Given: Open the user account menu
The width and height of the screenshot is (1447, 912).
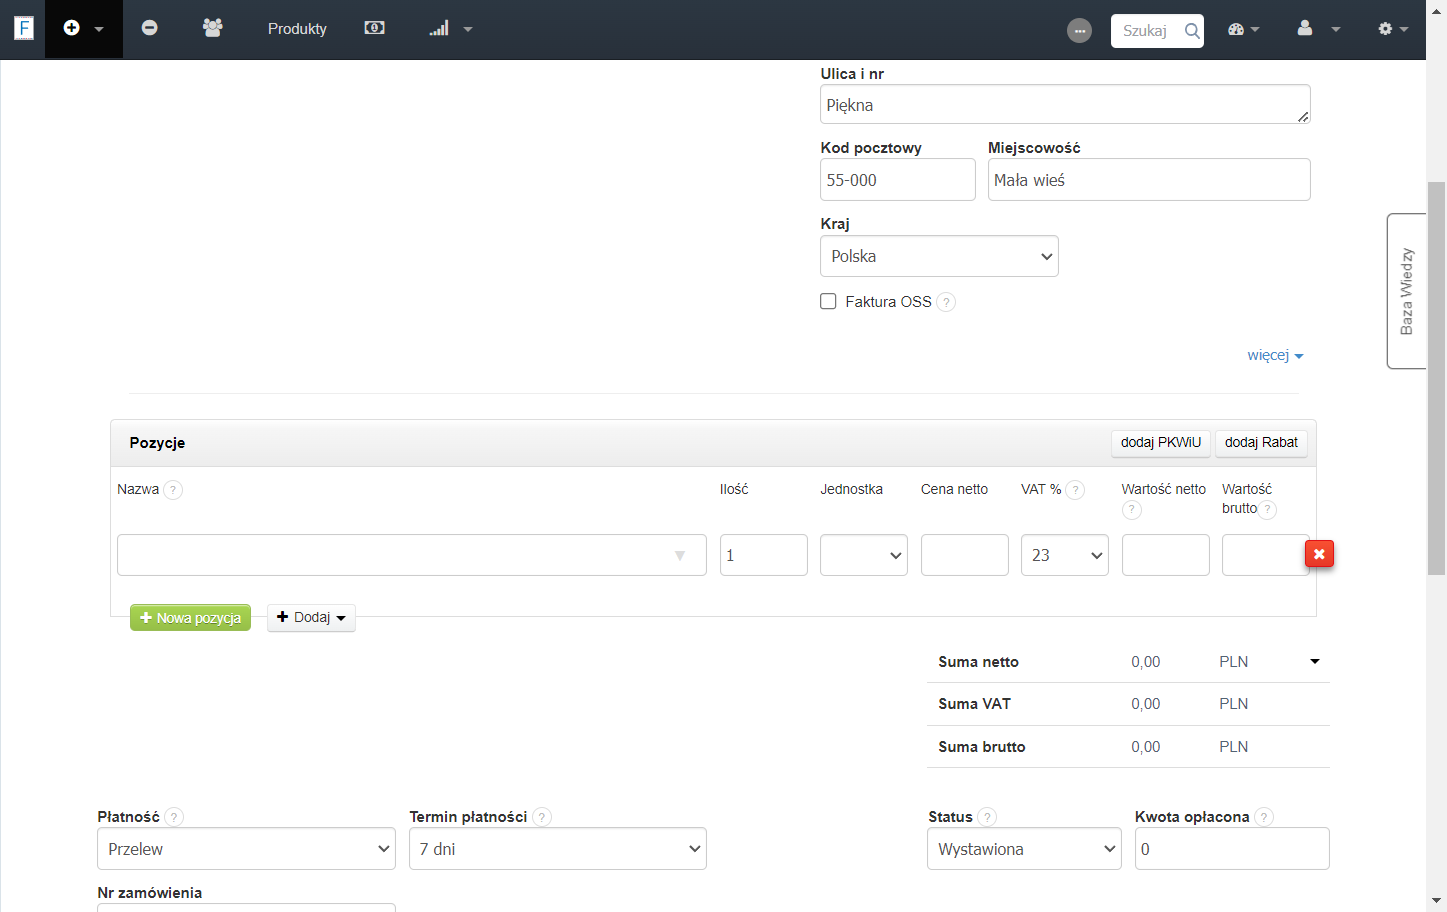Looking at the screenshot, I should click(x=1317, y=29).
